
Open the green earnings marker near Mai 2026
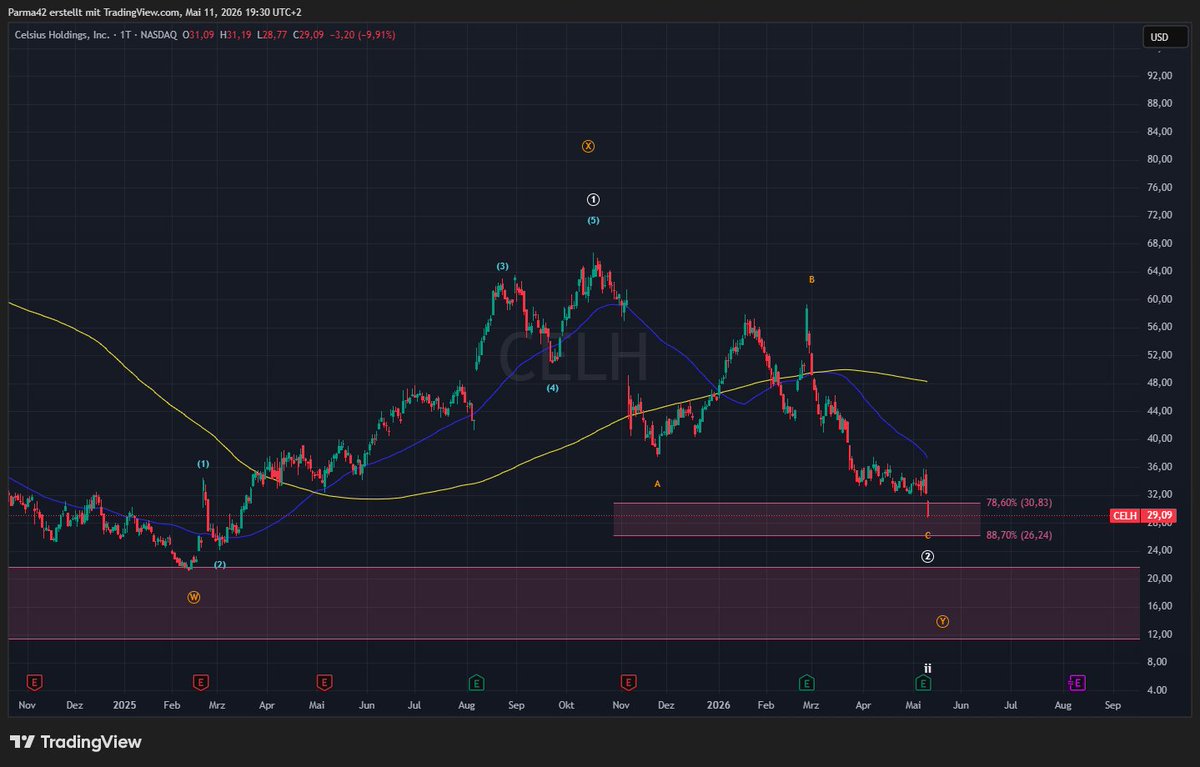(x=924, y=682)
